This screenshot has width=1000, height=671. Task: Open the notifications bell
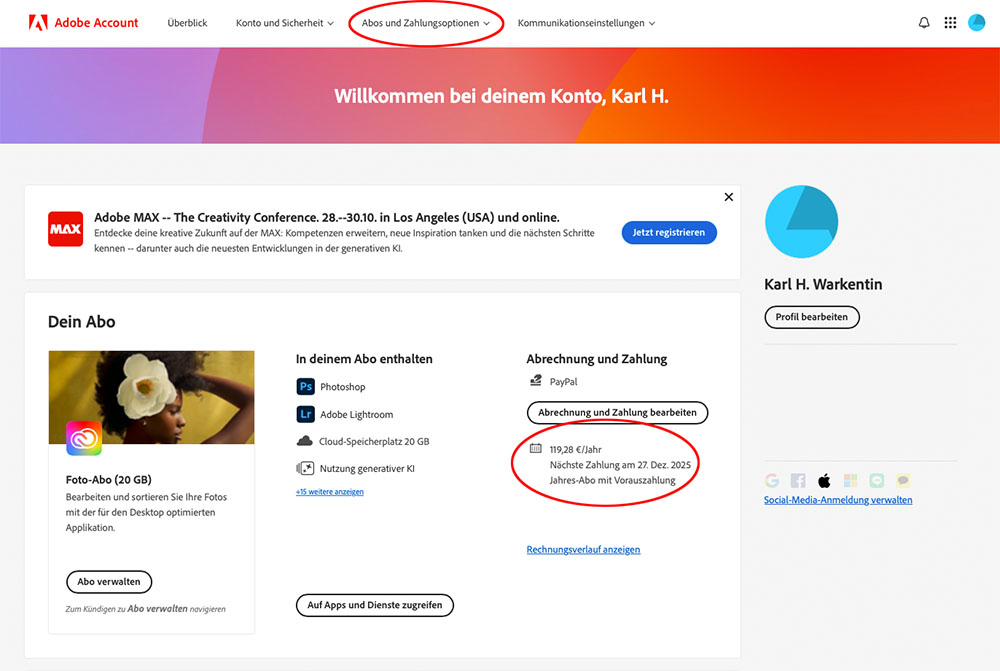pyautogui.click(x=924, y=23)
